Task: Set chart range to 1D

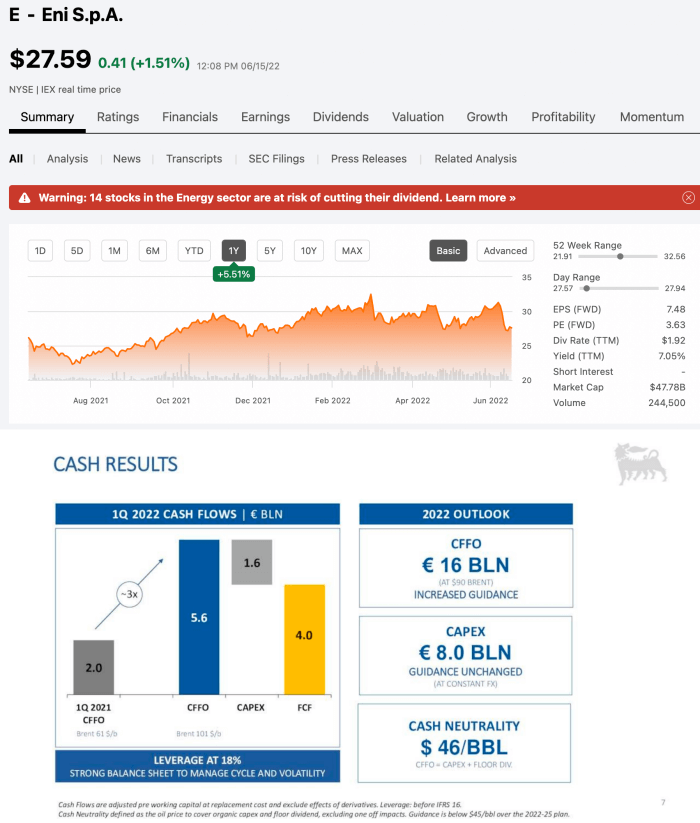Action: pyautogui.click(x=40, y=250)
